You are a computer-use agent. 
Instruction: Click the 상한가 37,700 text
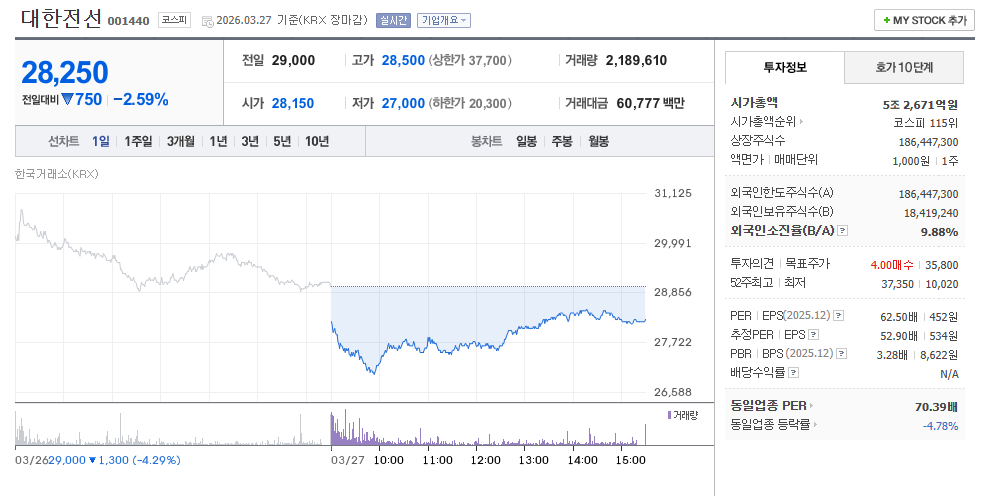pyautogui.click(x=470, y=61)
